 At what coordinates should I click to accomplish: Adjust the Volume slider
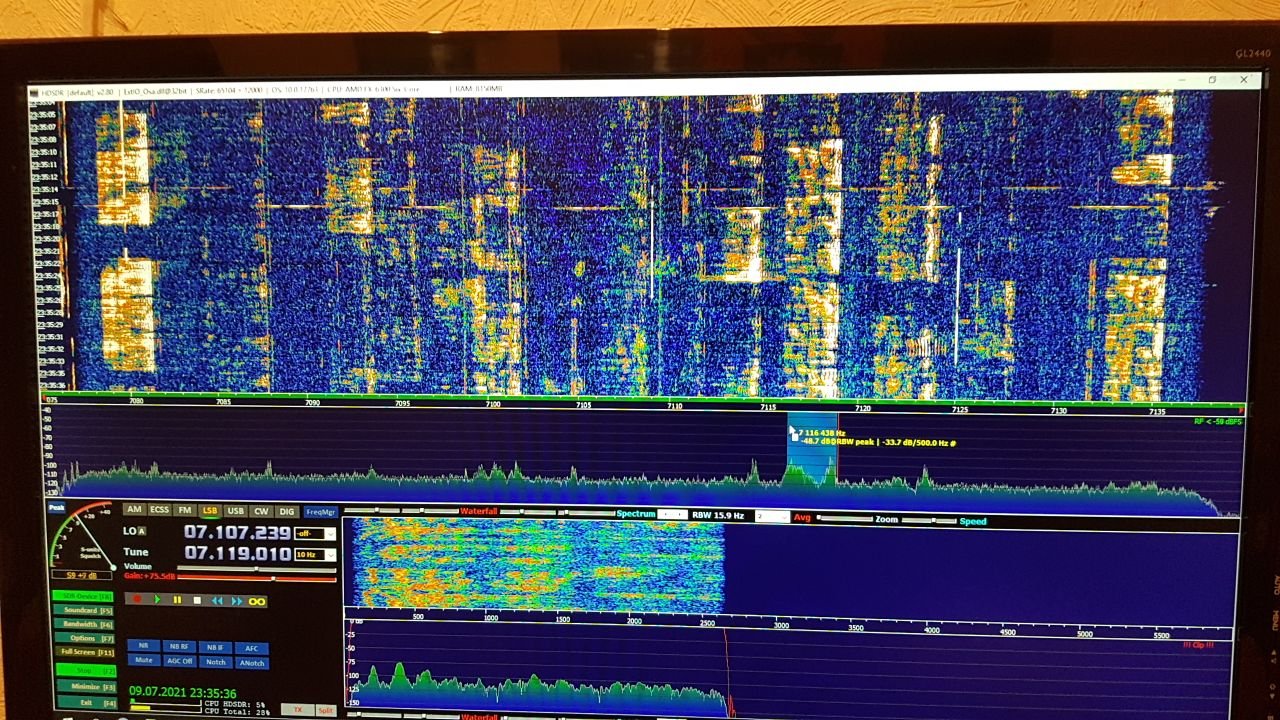256,568
